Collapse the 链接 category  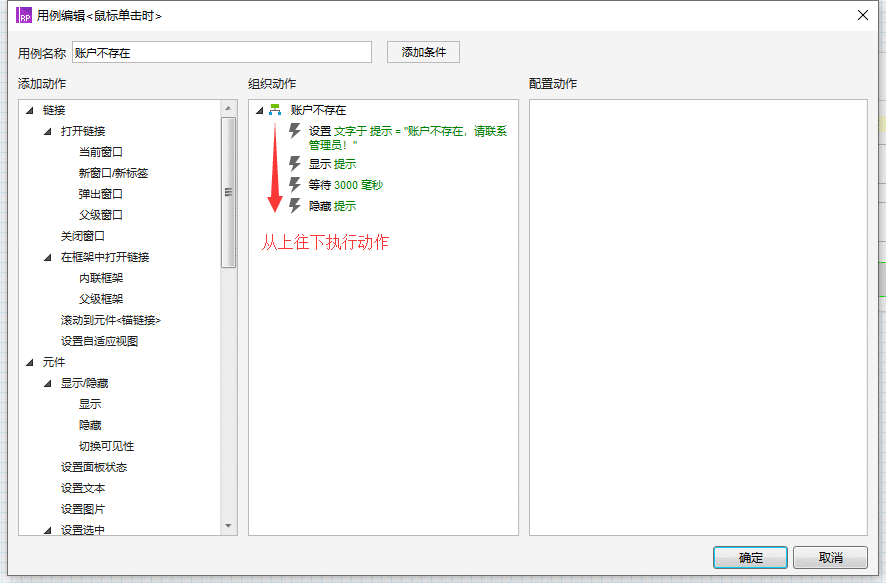pos(30,110)
